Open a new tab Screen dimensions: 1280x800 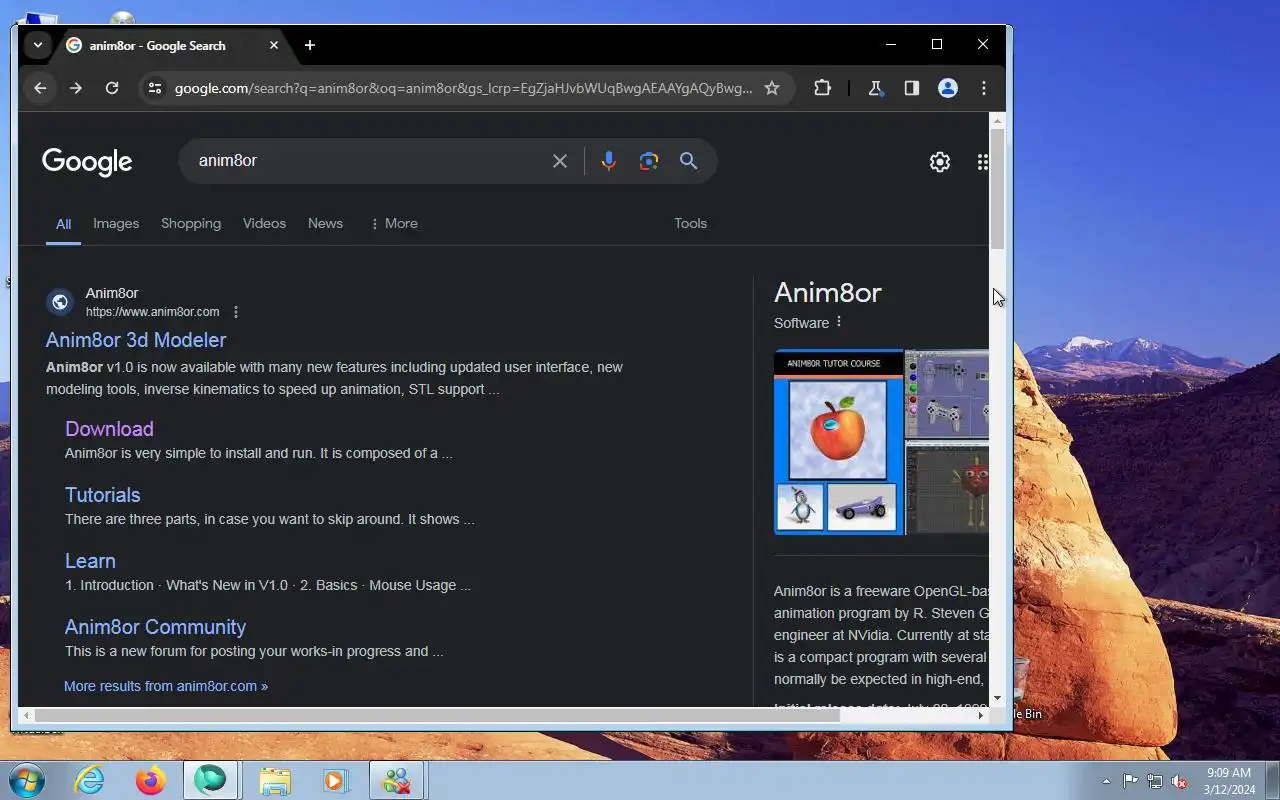pos(310,45)
